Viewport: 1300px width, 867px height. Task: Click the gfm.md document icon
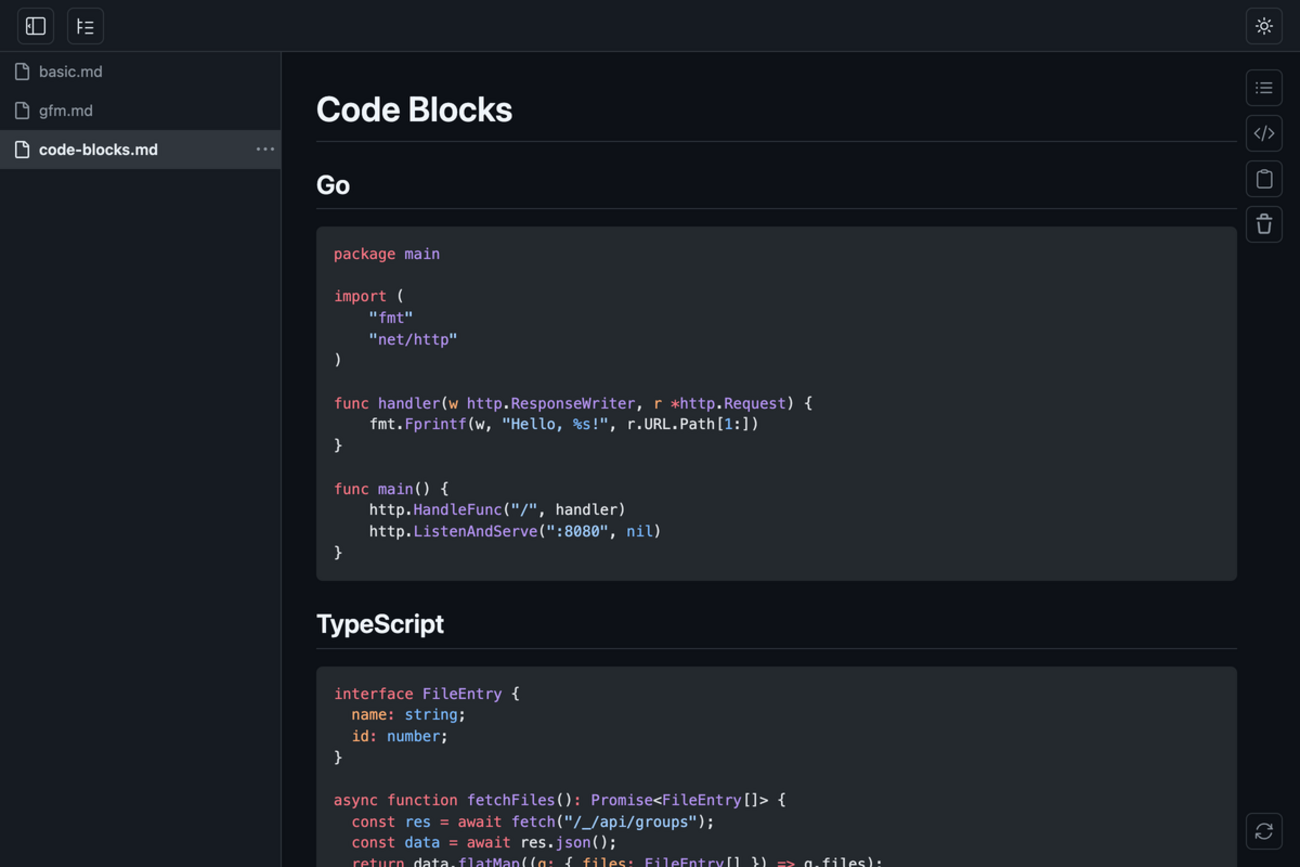22,110
